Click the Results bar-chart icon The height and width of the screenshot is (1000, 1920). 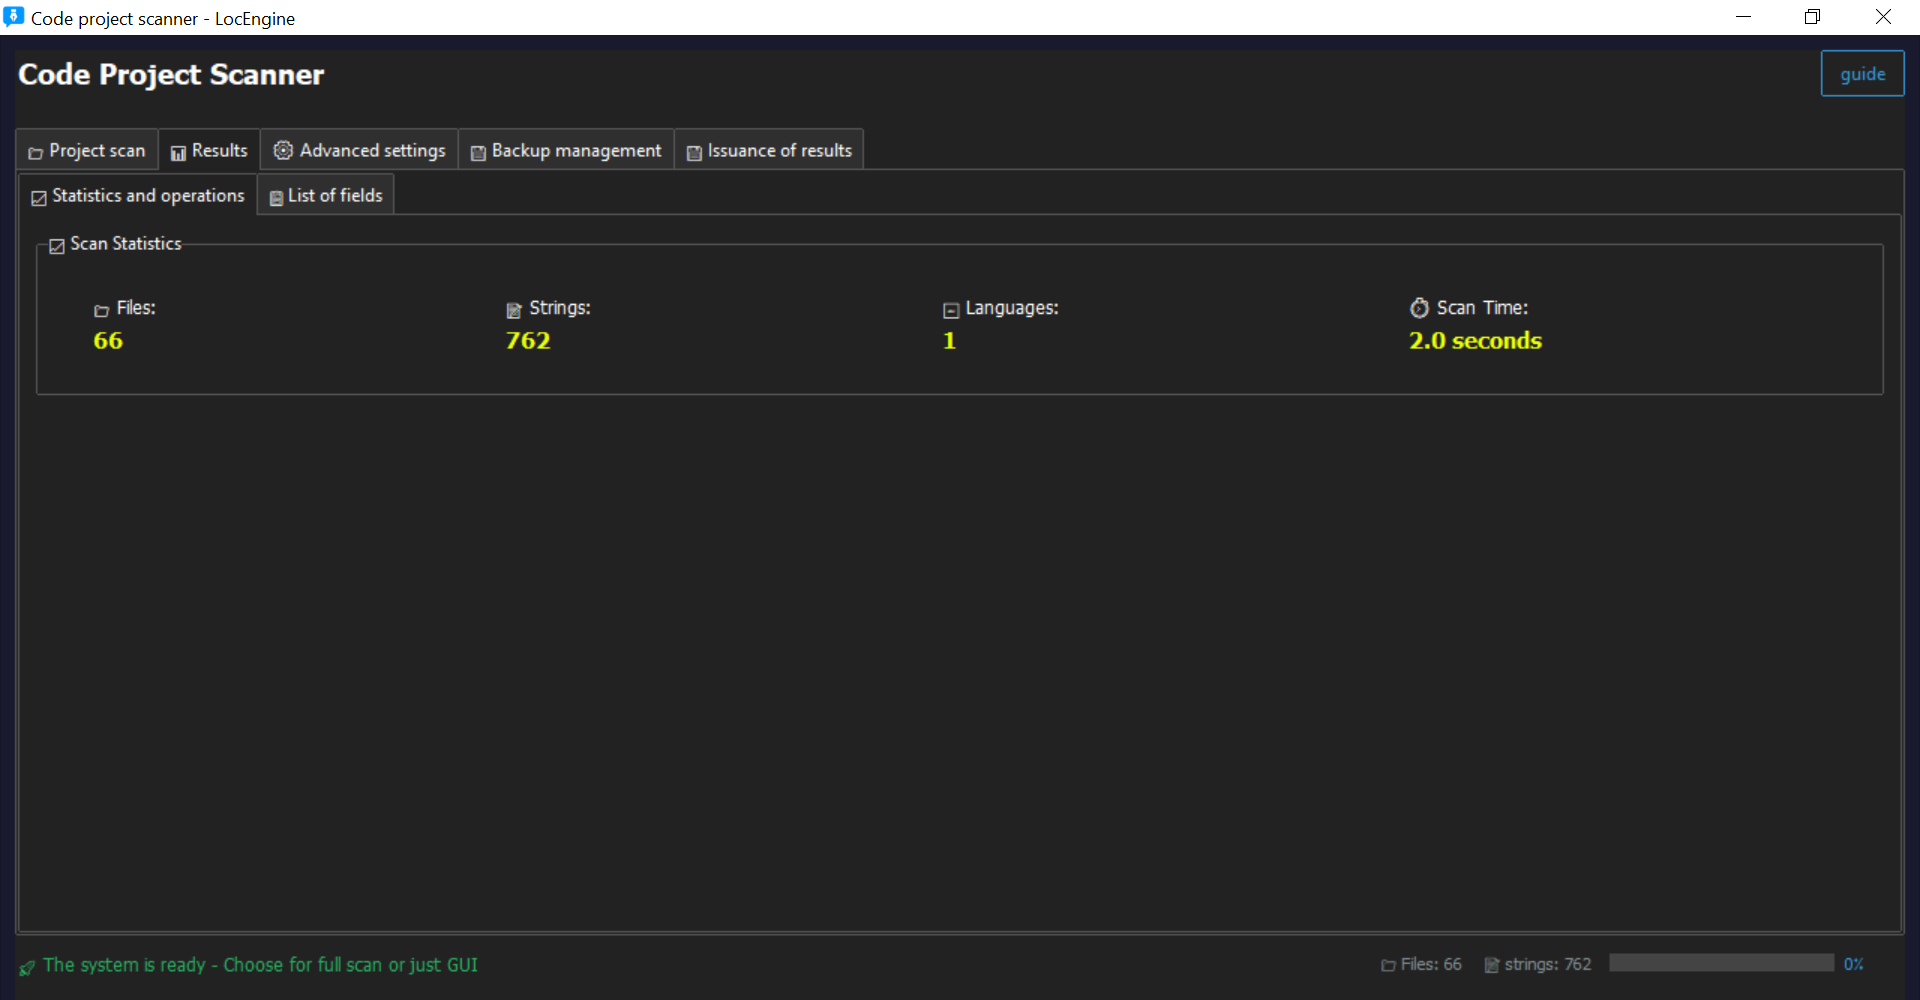[x=179, y=151]
